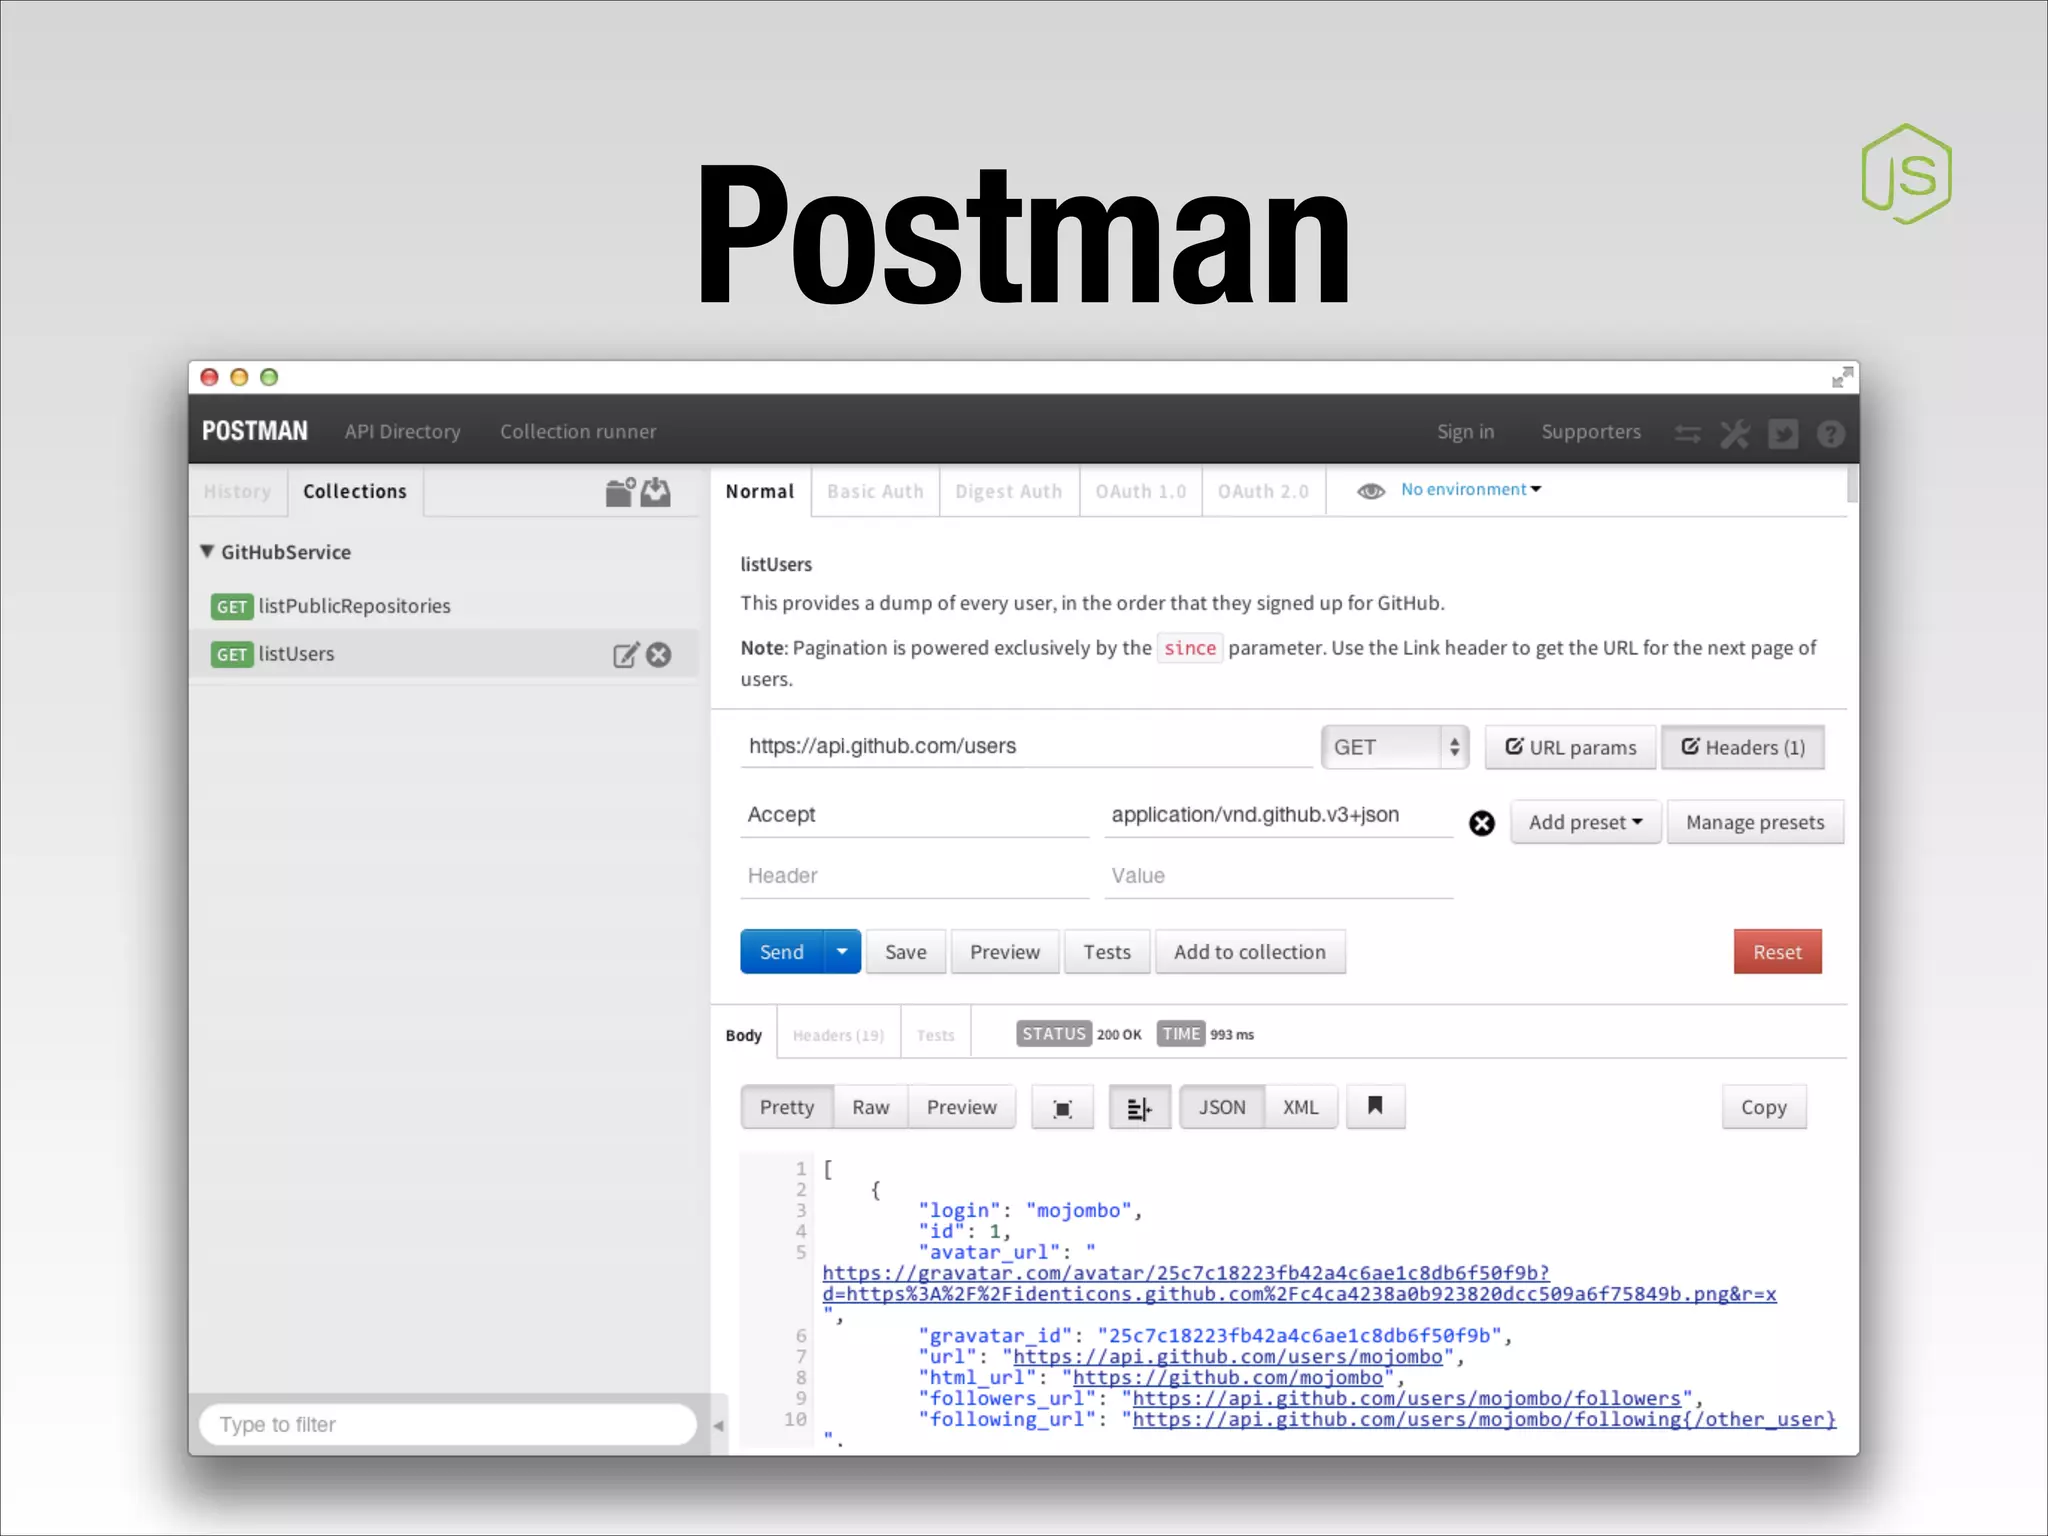The width and height of the screenshot is (2048, 1536).
Task: Click the Save button
Action: pyautogui.click(x=906, y=952)
